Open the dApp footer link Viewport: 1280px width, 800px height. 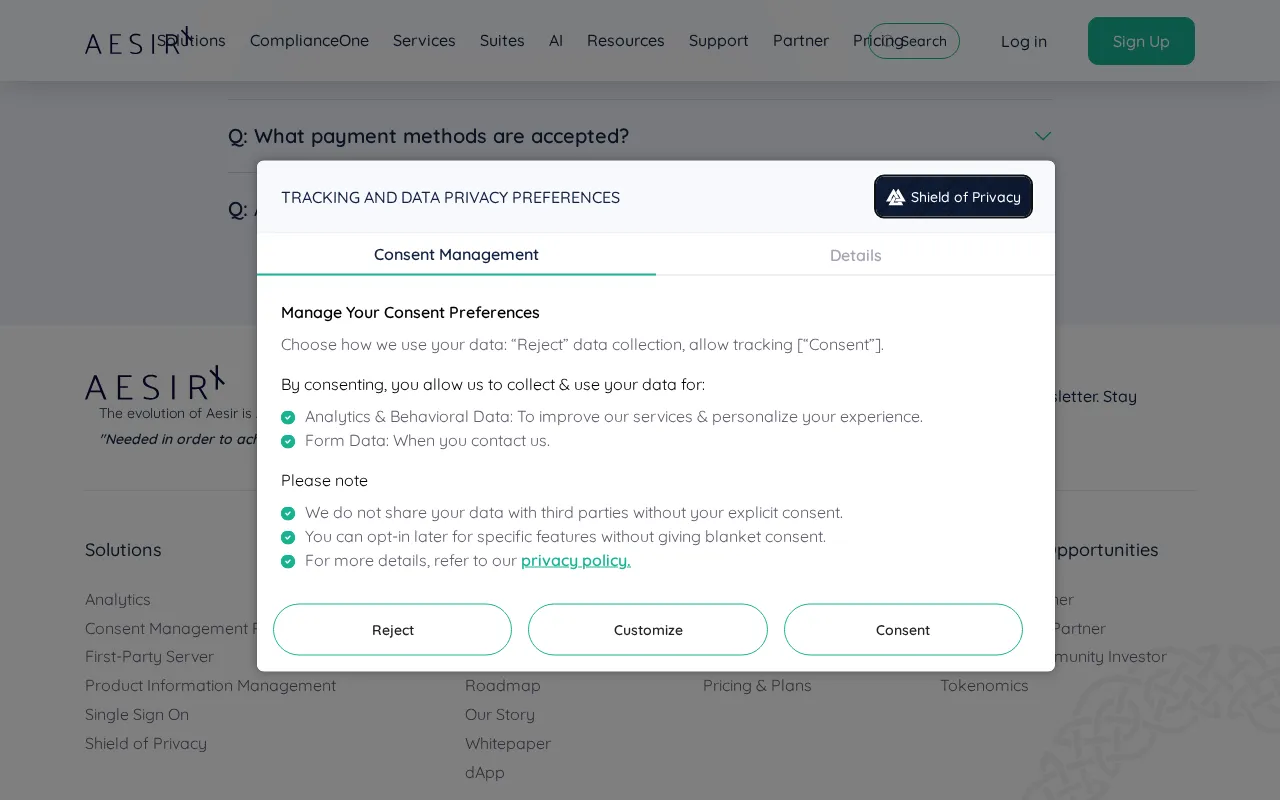pyautogui.click(x=485, y=773)
